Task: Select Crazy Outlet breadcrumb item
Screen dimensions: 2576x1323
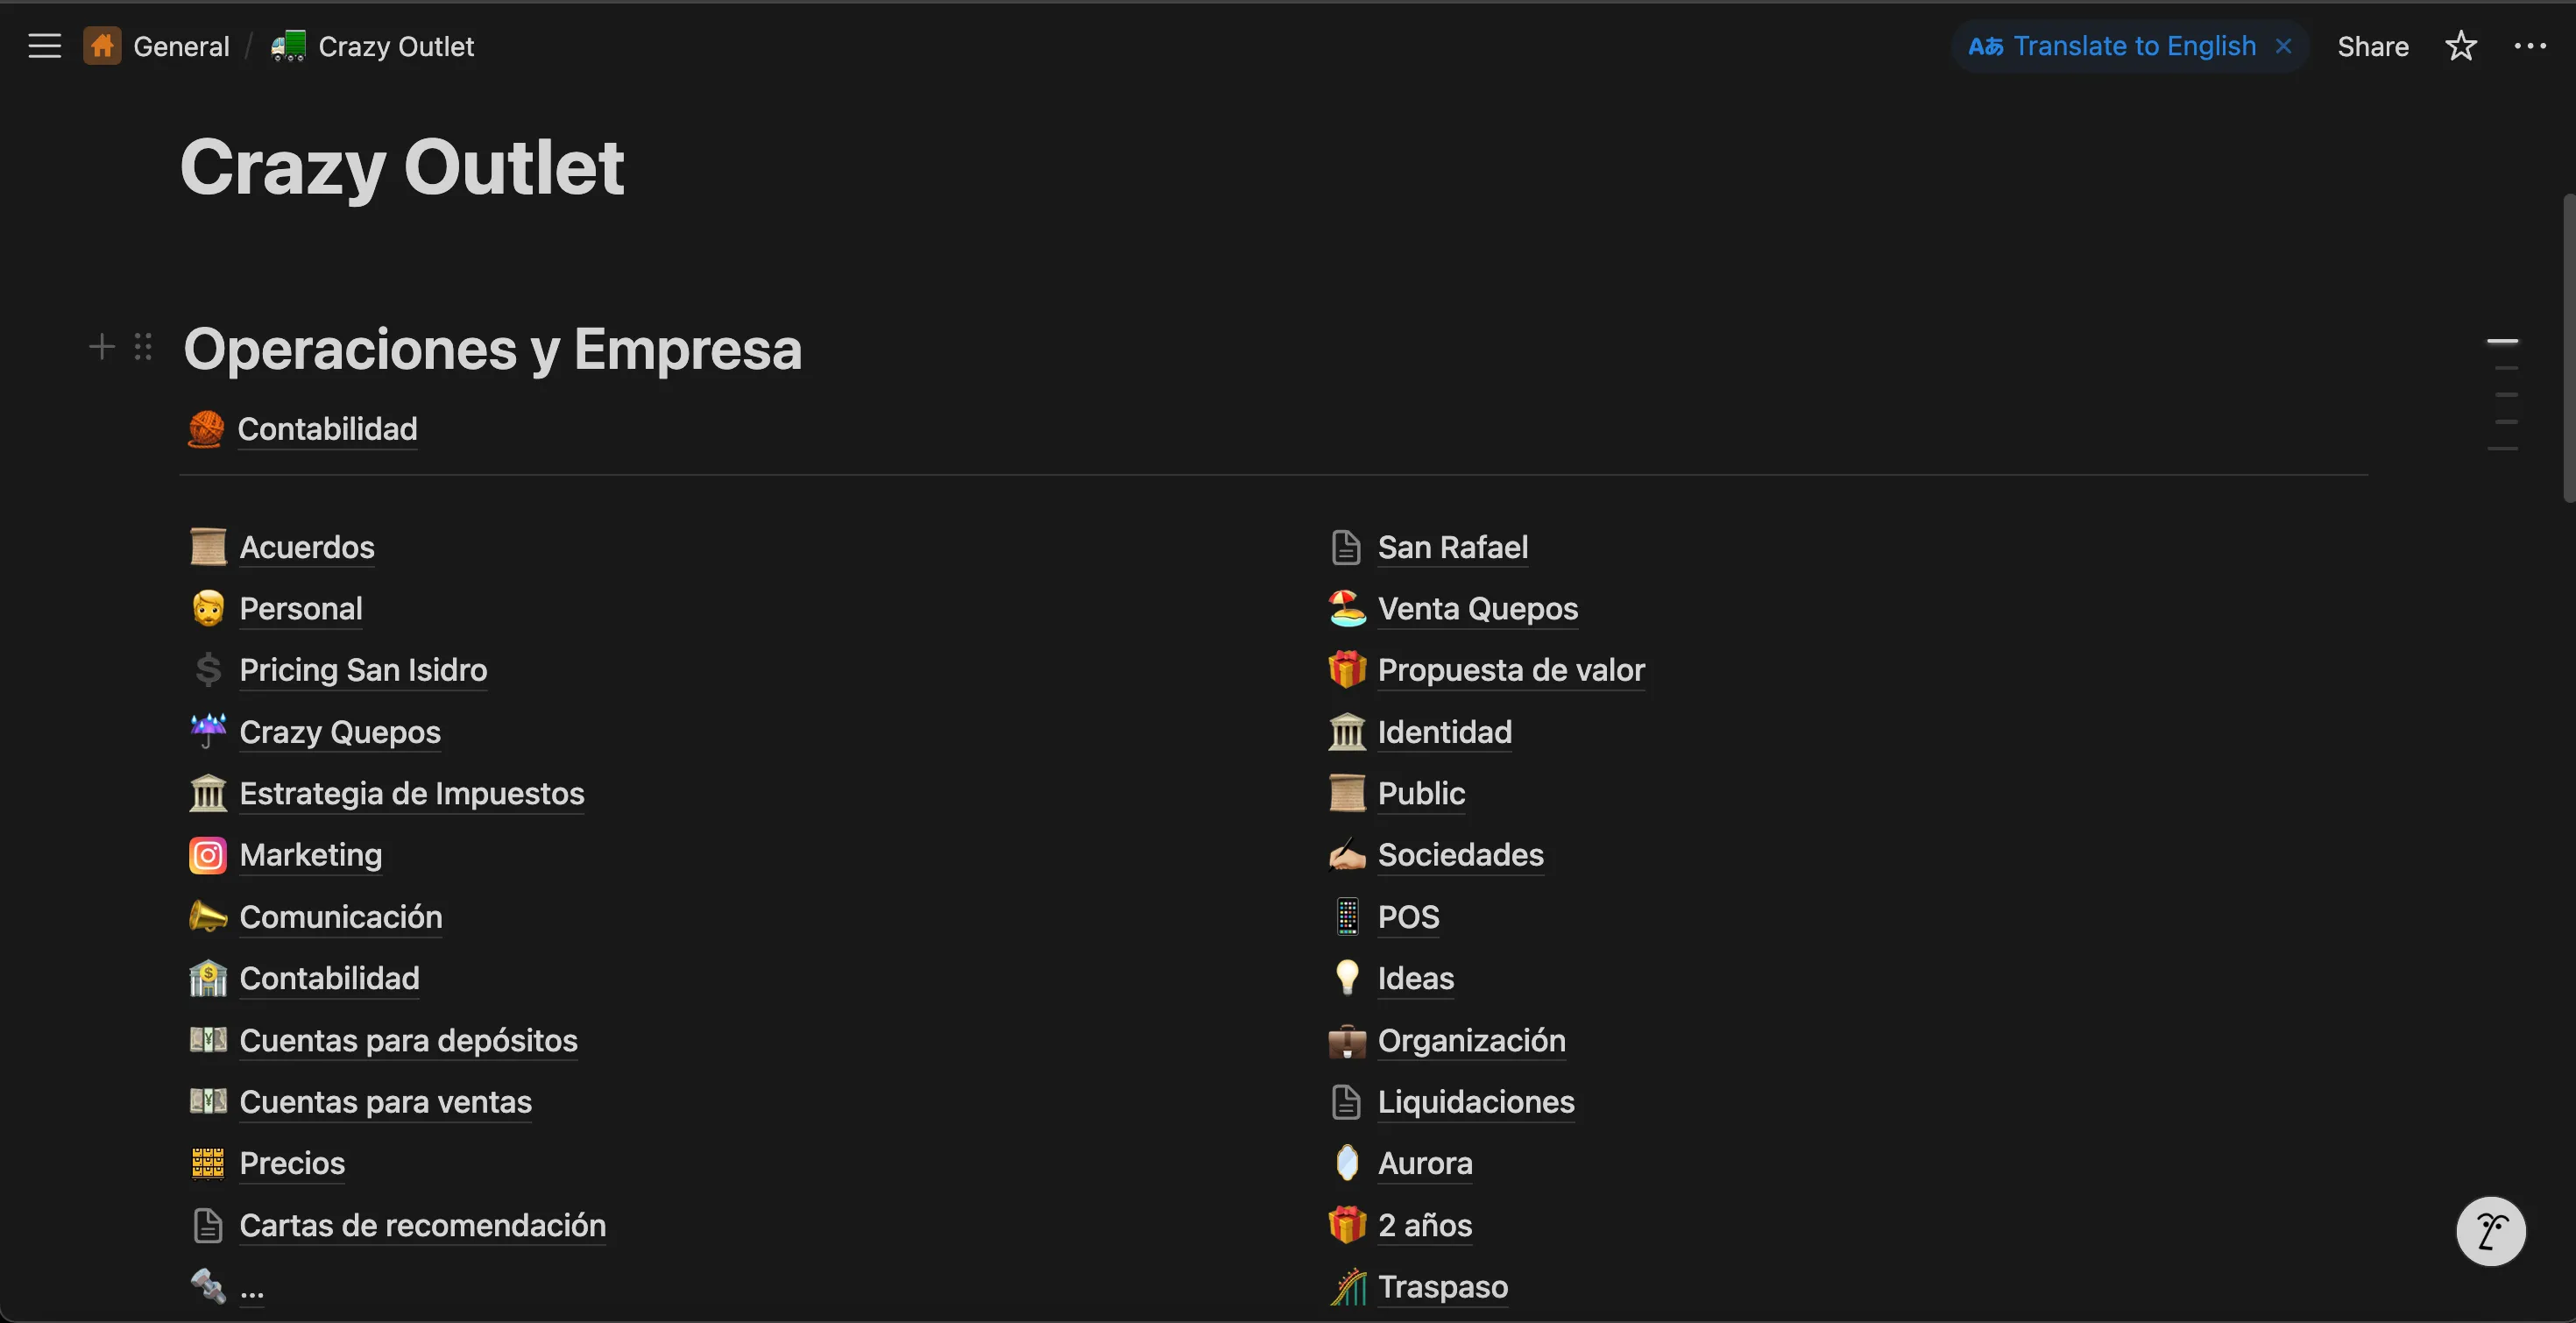Action: point(395,46)
